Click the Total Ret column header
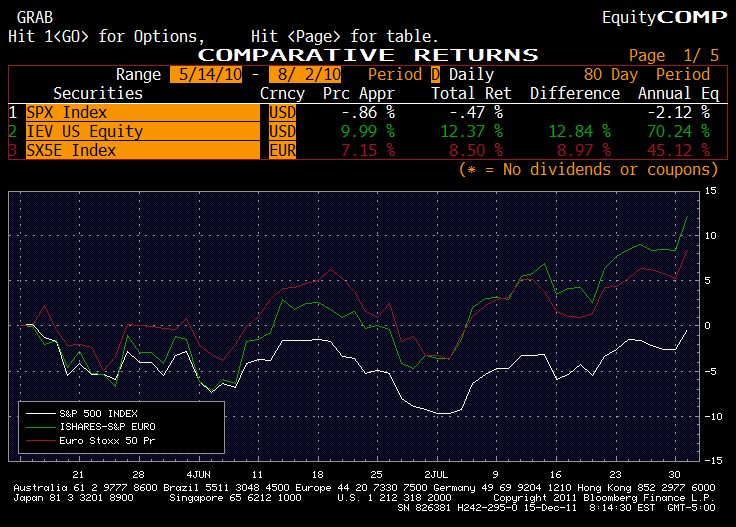This screenshot has height=527, width=736. point(471,93)
